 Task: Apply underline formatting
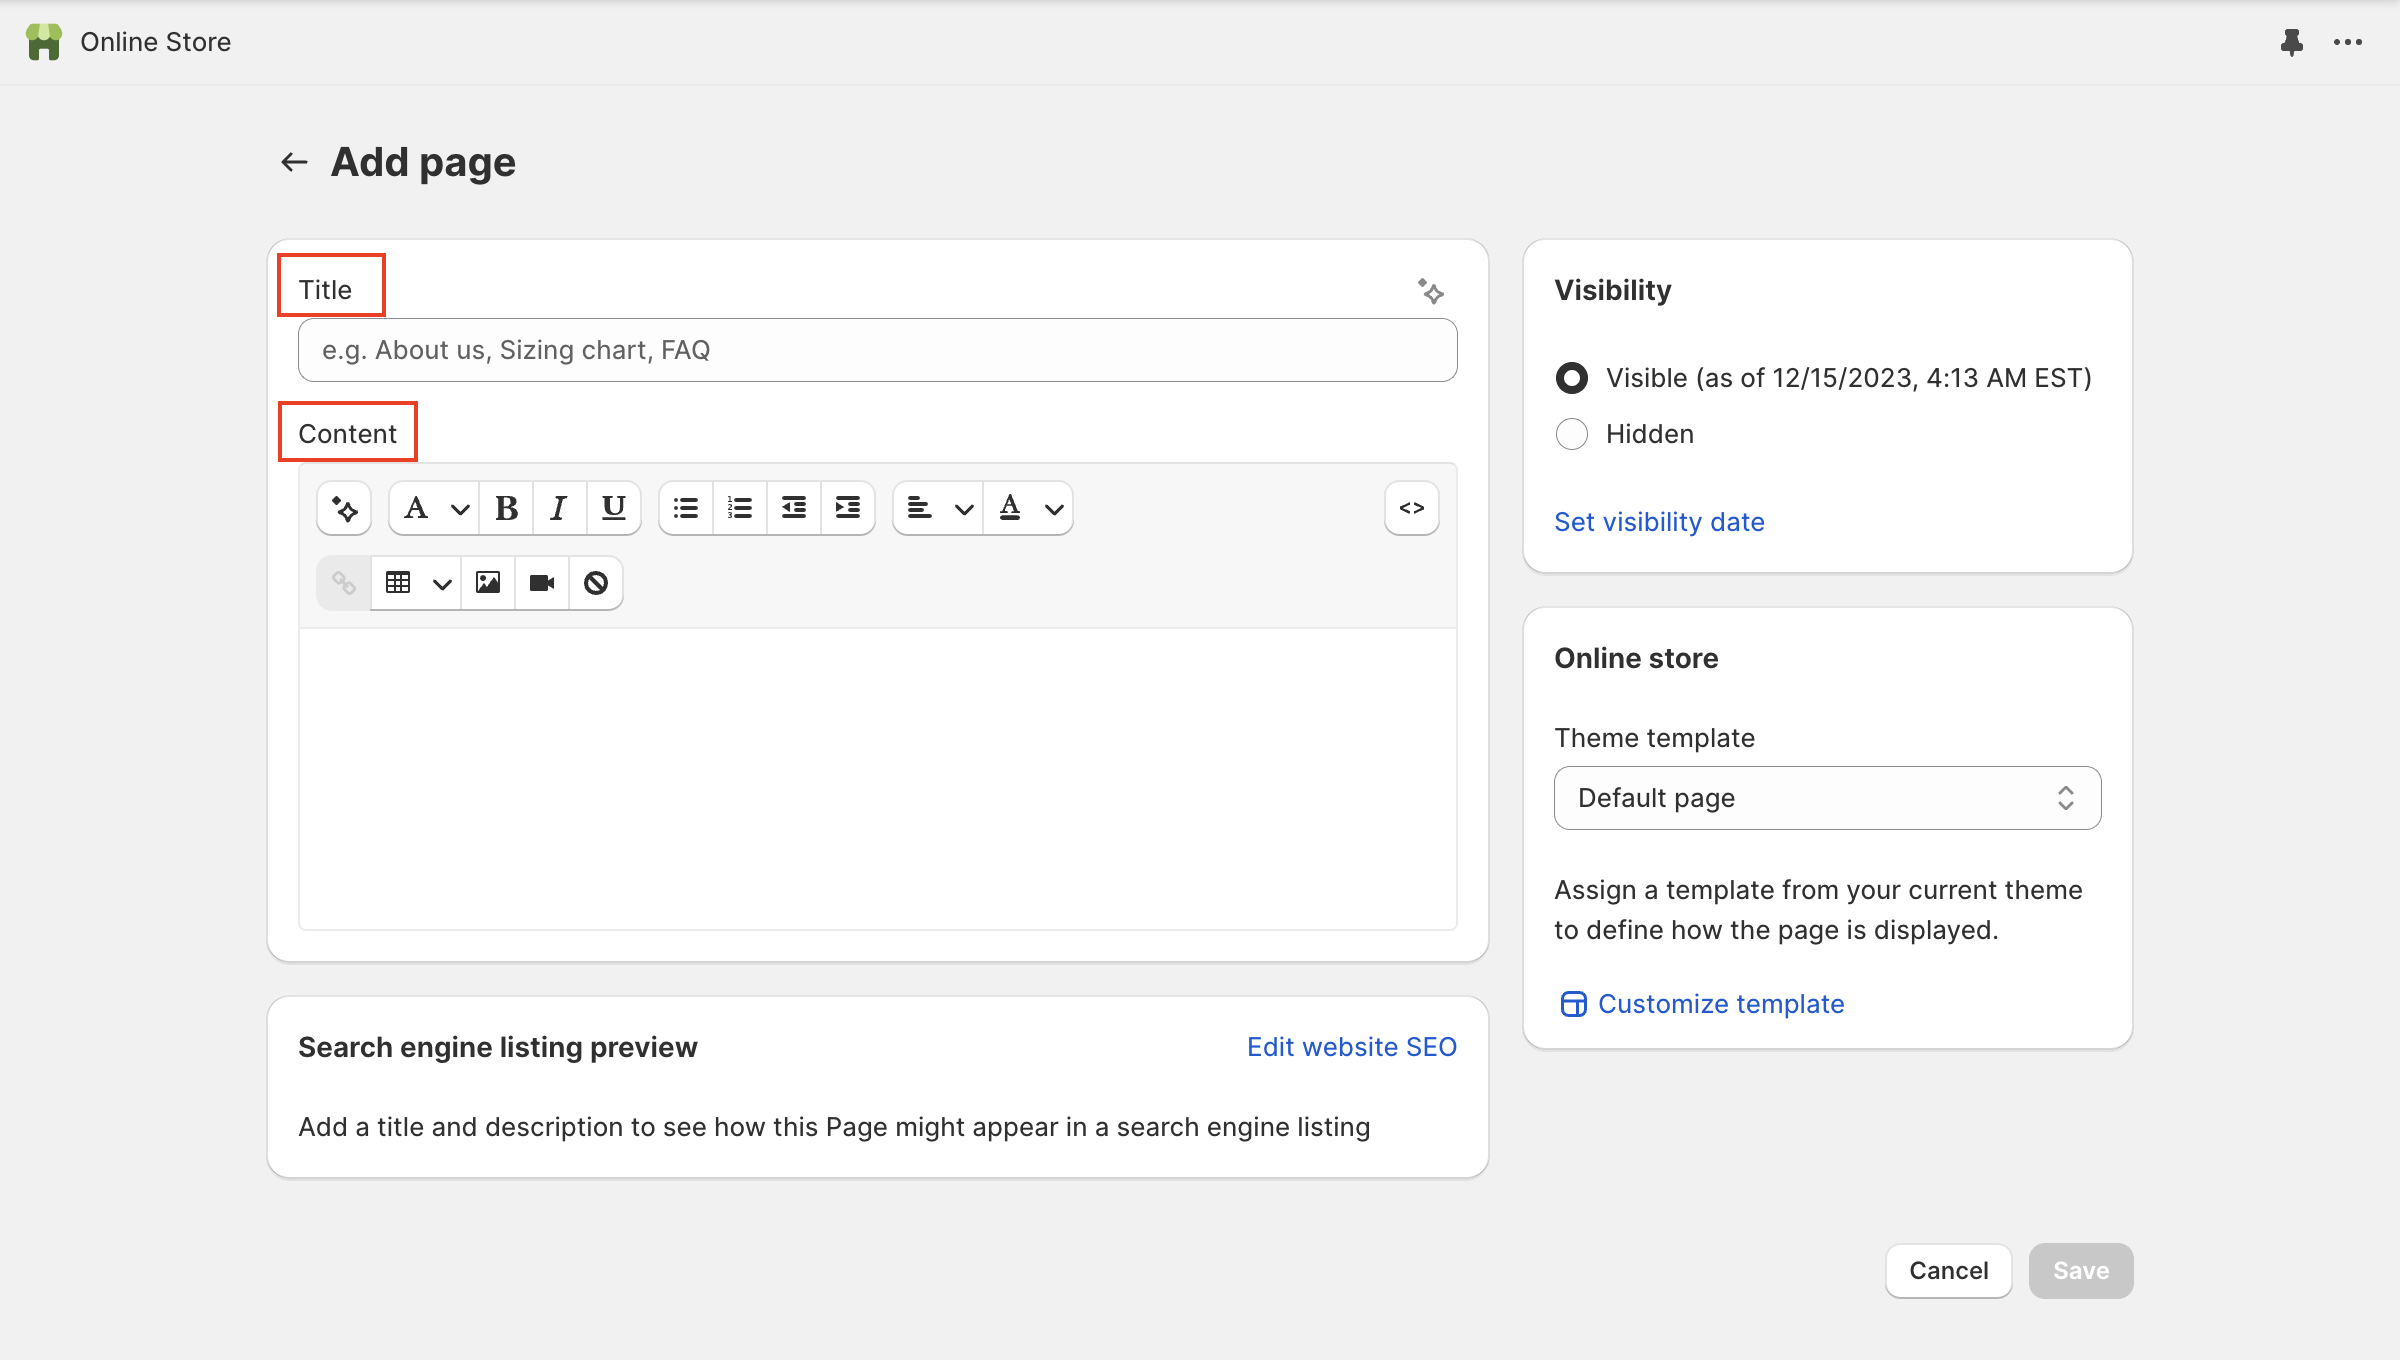pyautogui.click(x=613, y=508)
